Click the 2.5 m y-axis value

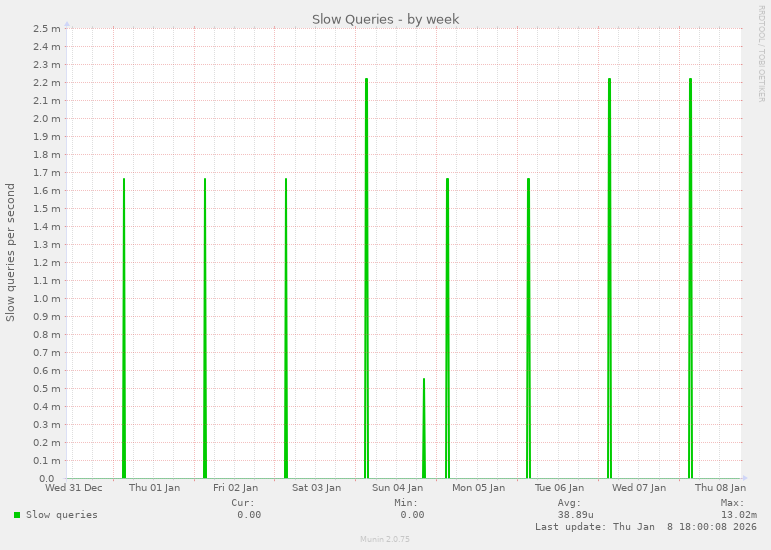pos(47,29)
